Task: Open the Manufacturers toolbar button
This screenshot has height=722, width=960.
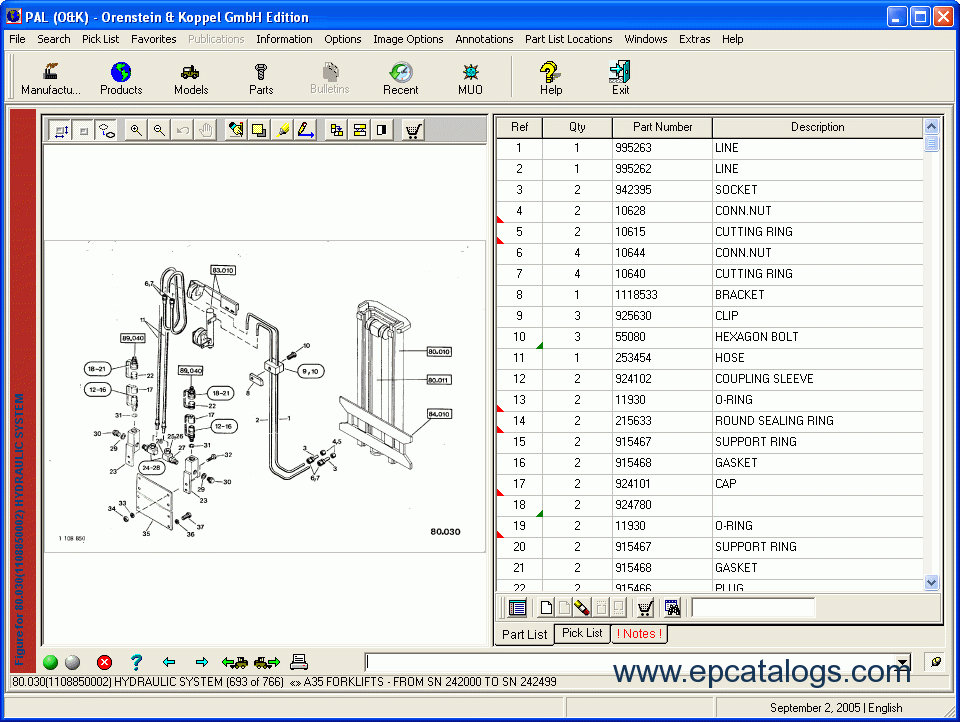Action: tap(51, 78)
